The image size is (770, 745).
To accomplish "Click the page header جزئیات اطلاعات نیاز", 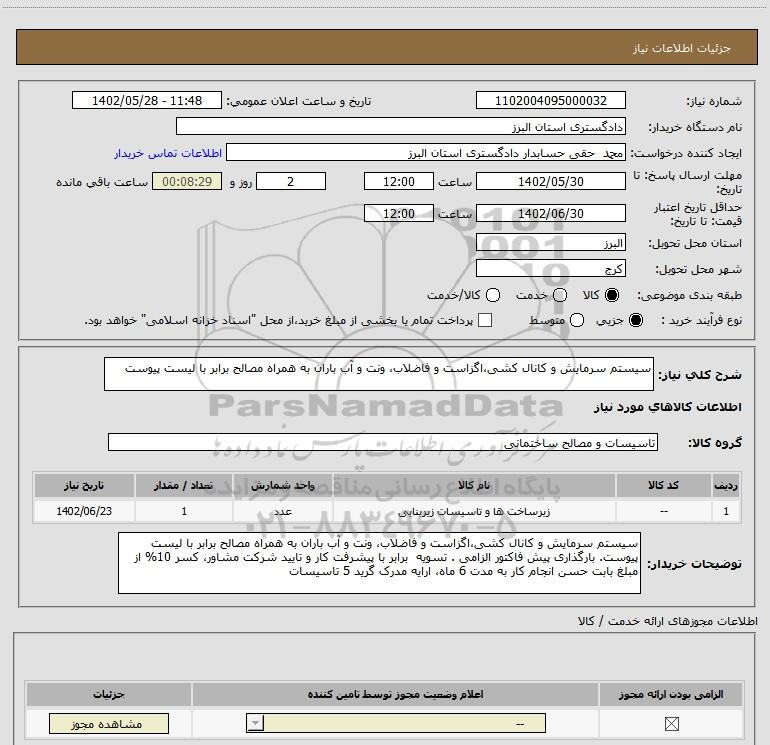I will coord(681,48).
